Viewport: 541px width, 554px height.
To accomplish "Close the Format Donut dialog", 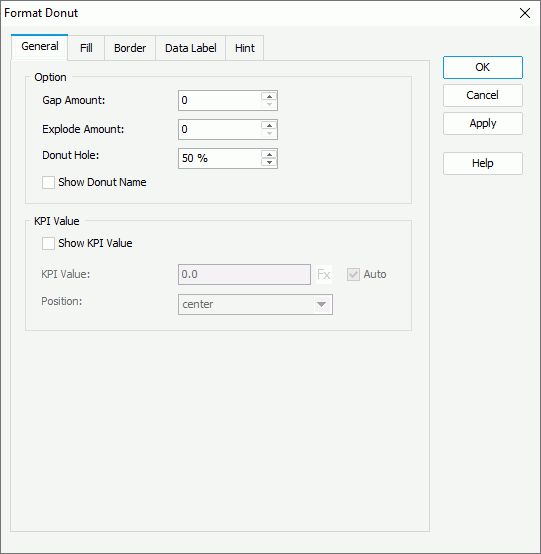I will [x=525, y=13].
